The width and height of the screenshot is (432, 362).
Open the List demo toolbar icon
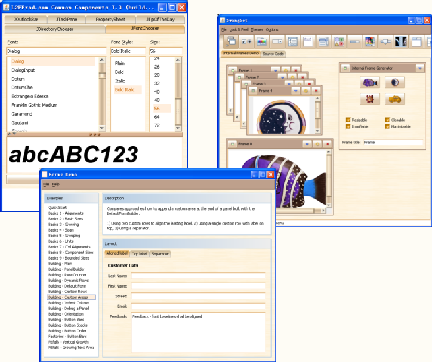click(324, 42)
